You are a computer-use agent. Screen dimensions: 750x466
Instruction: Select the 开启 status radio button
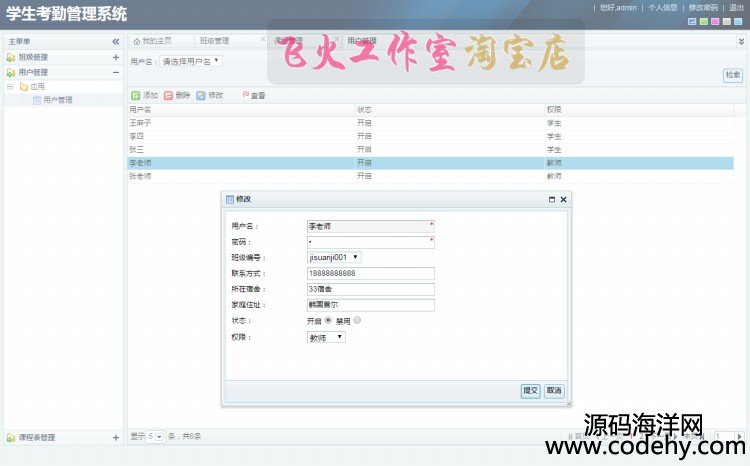[328, 320]
